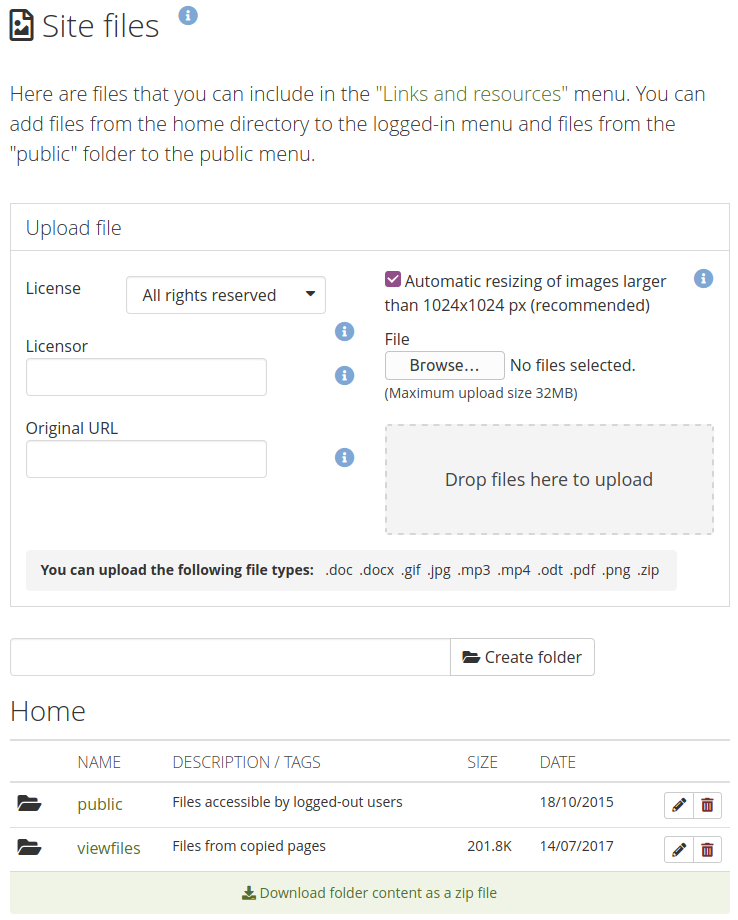Delete the public folder using trash icon
Image resolution: width=738 pixels, height=920 pixels.
tap(707, 805)
